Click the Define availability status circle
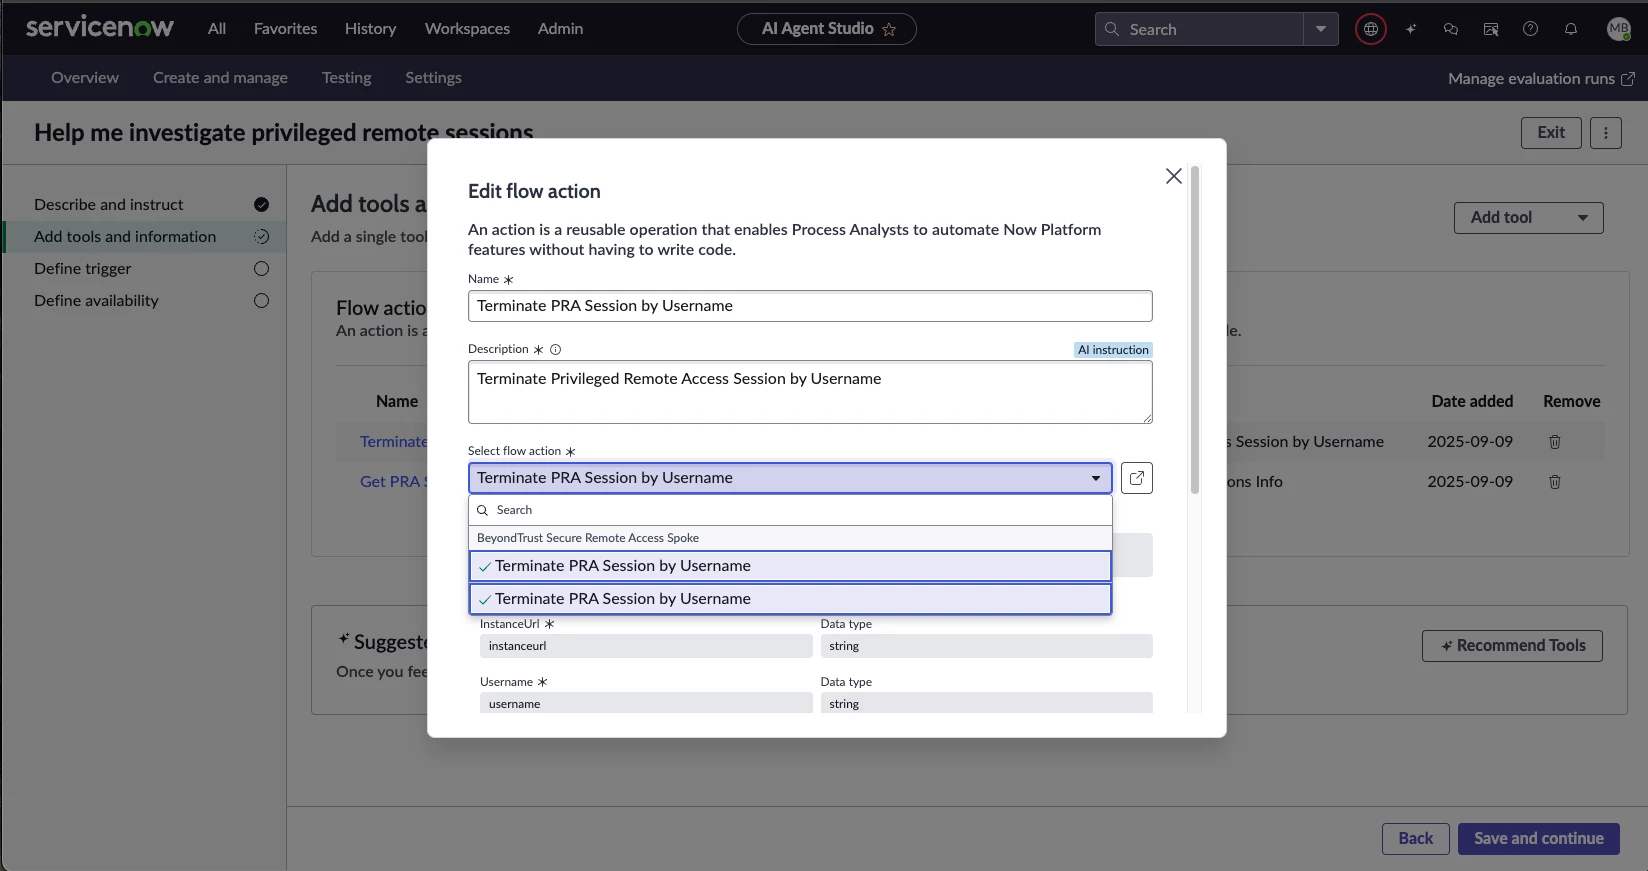Image resolution: width=1648 pixels, height=871 pixels. pos(261,301)
